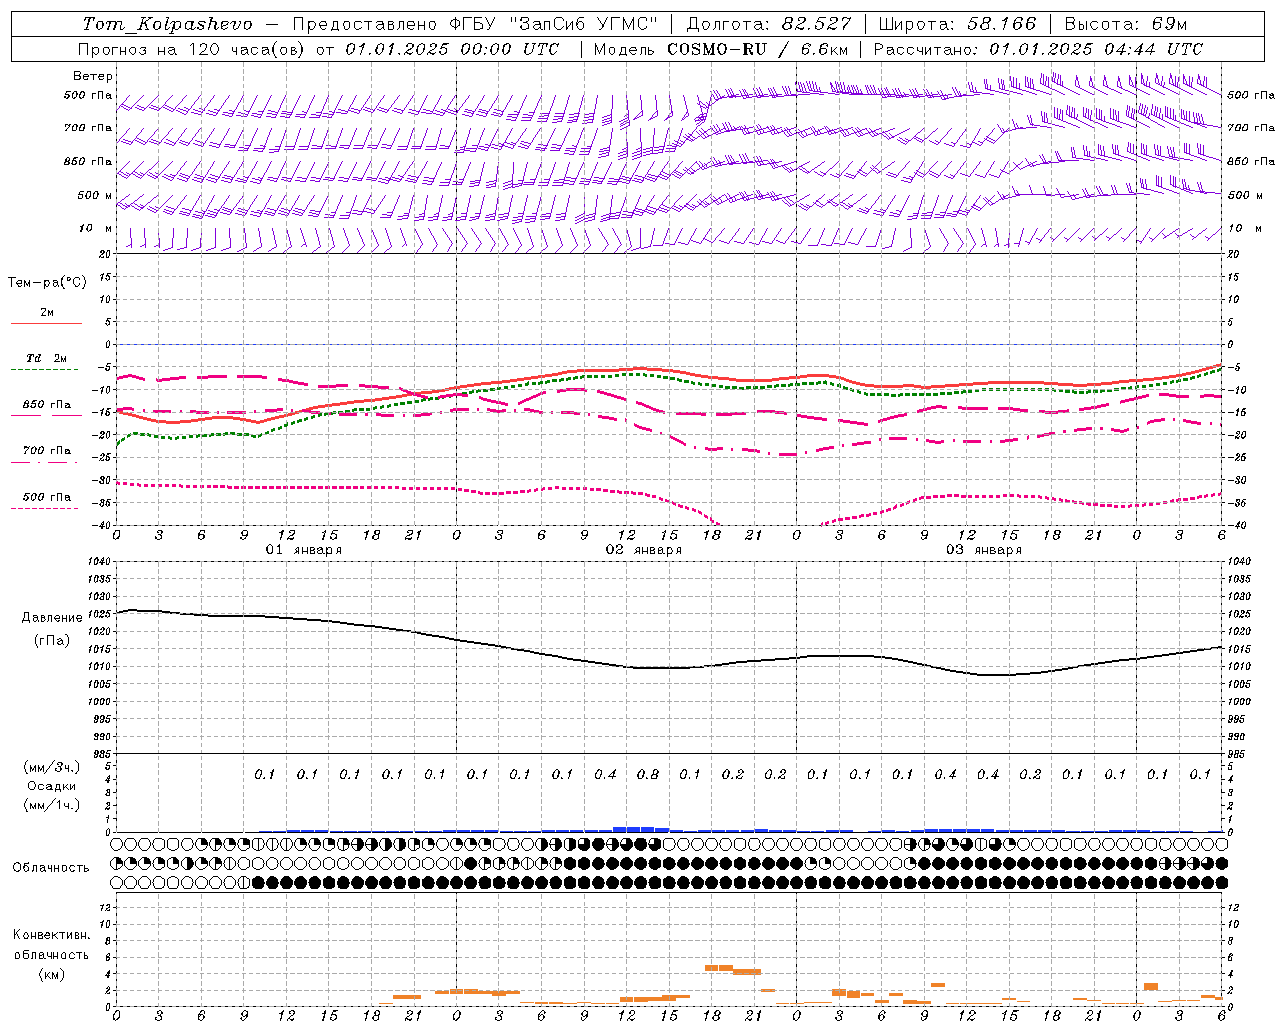The height and width of the screenshot is (1024, 1280).
Task: Click the 20 value on left temperature axis
Action: [x=104, y=254]
